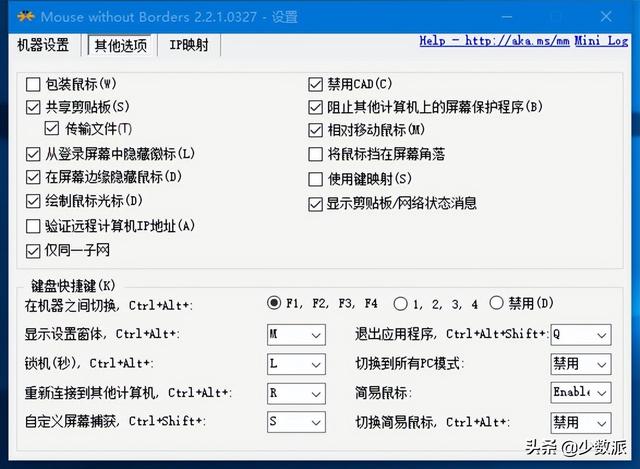Click the 自定义屏幕捕获, Ctrl+Shift+ label
Image resolution: width=640 pixels, height=469 pixels.
pos(115,421)
